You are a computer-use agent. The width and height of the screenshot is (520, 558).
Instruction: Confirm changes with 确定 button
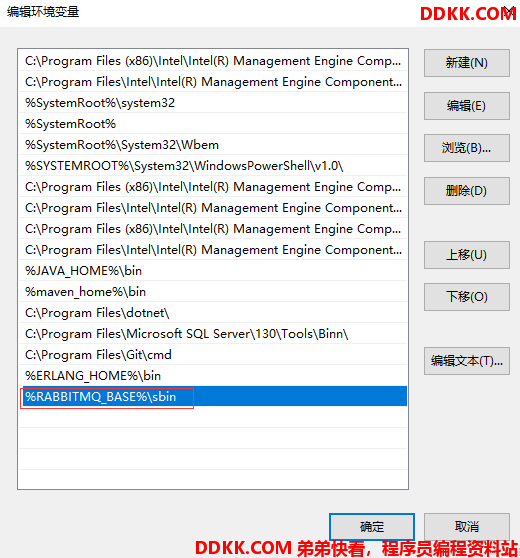372,527
